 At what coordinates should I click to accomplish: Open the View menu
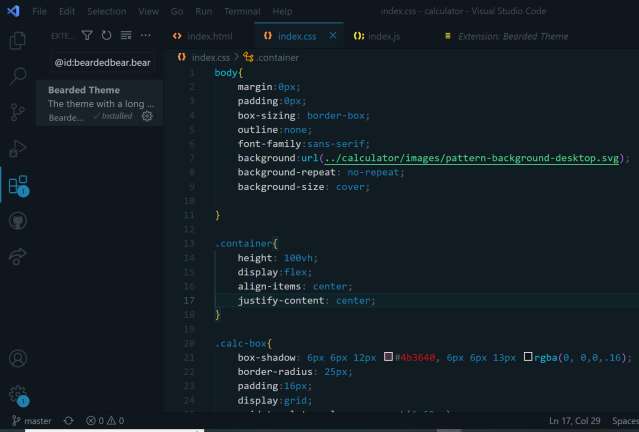[148, 11]
